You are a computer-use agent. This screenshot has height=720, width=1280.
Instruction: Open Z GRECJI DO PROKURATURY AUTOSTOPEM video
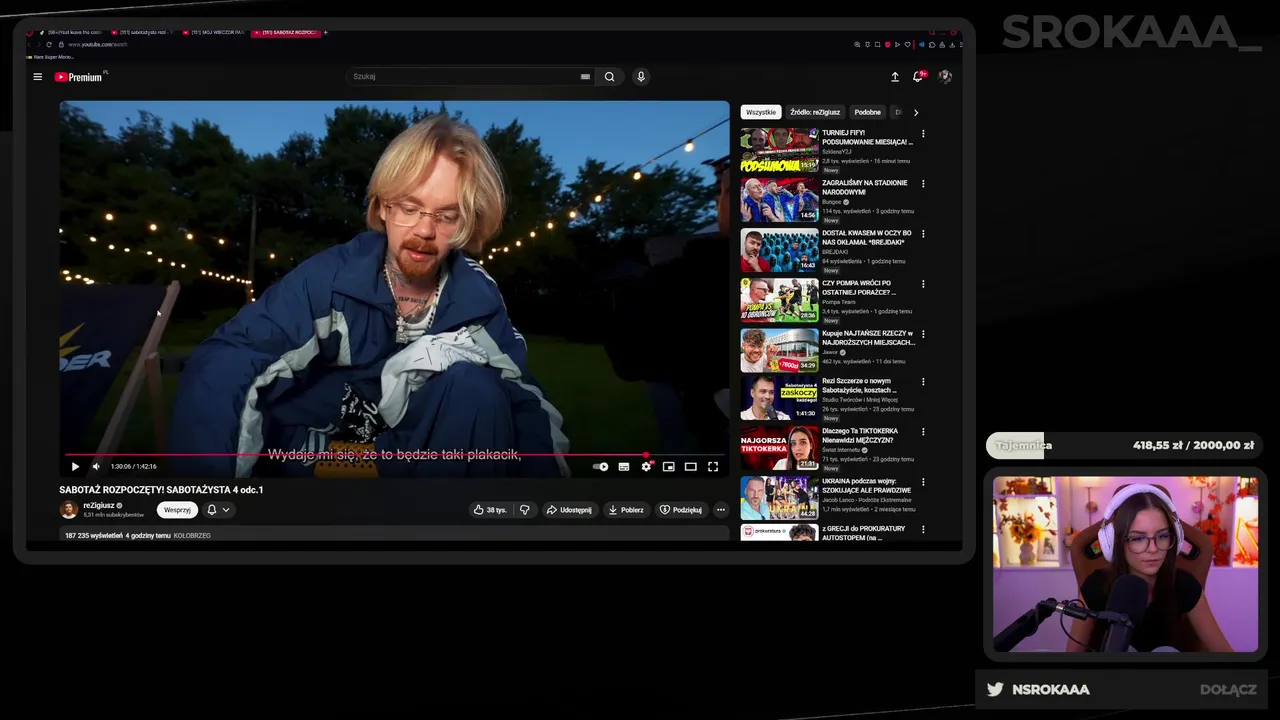tap(863, 533)
